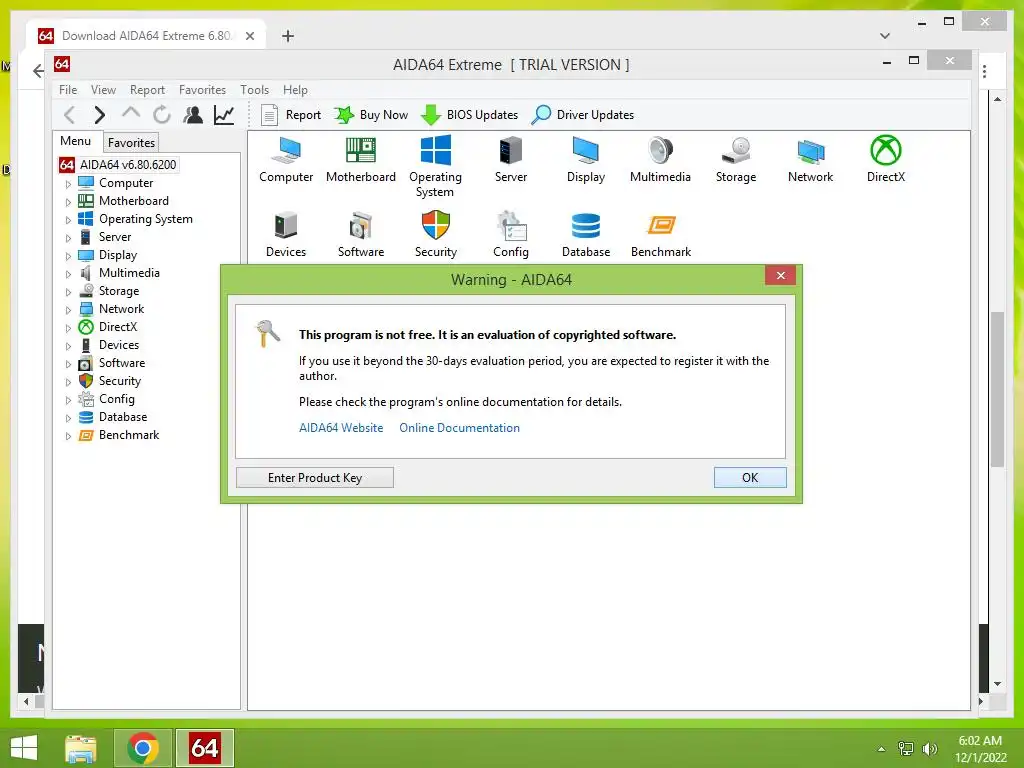Screen dimensions: 1024x768
Task: Expand the Server tree node arrow
Action: pos(68,238)
